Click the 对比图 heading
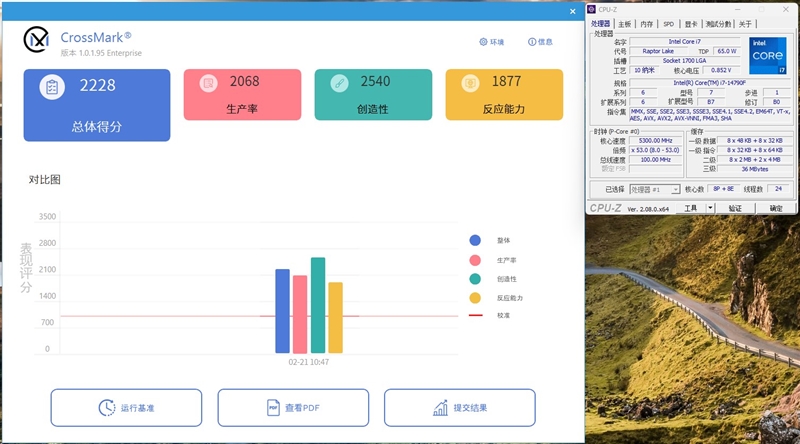 pyautogui.click(x=44, y=180)
